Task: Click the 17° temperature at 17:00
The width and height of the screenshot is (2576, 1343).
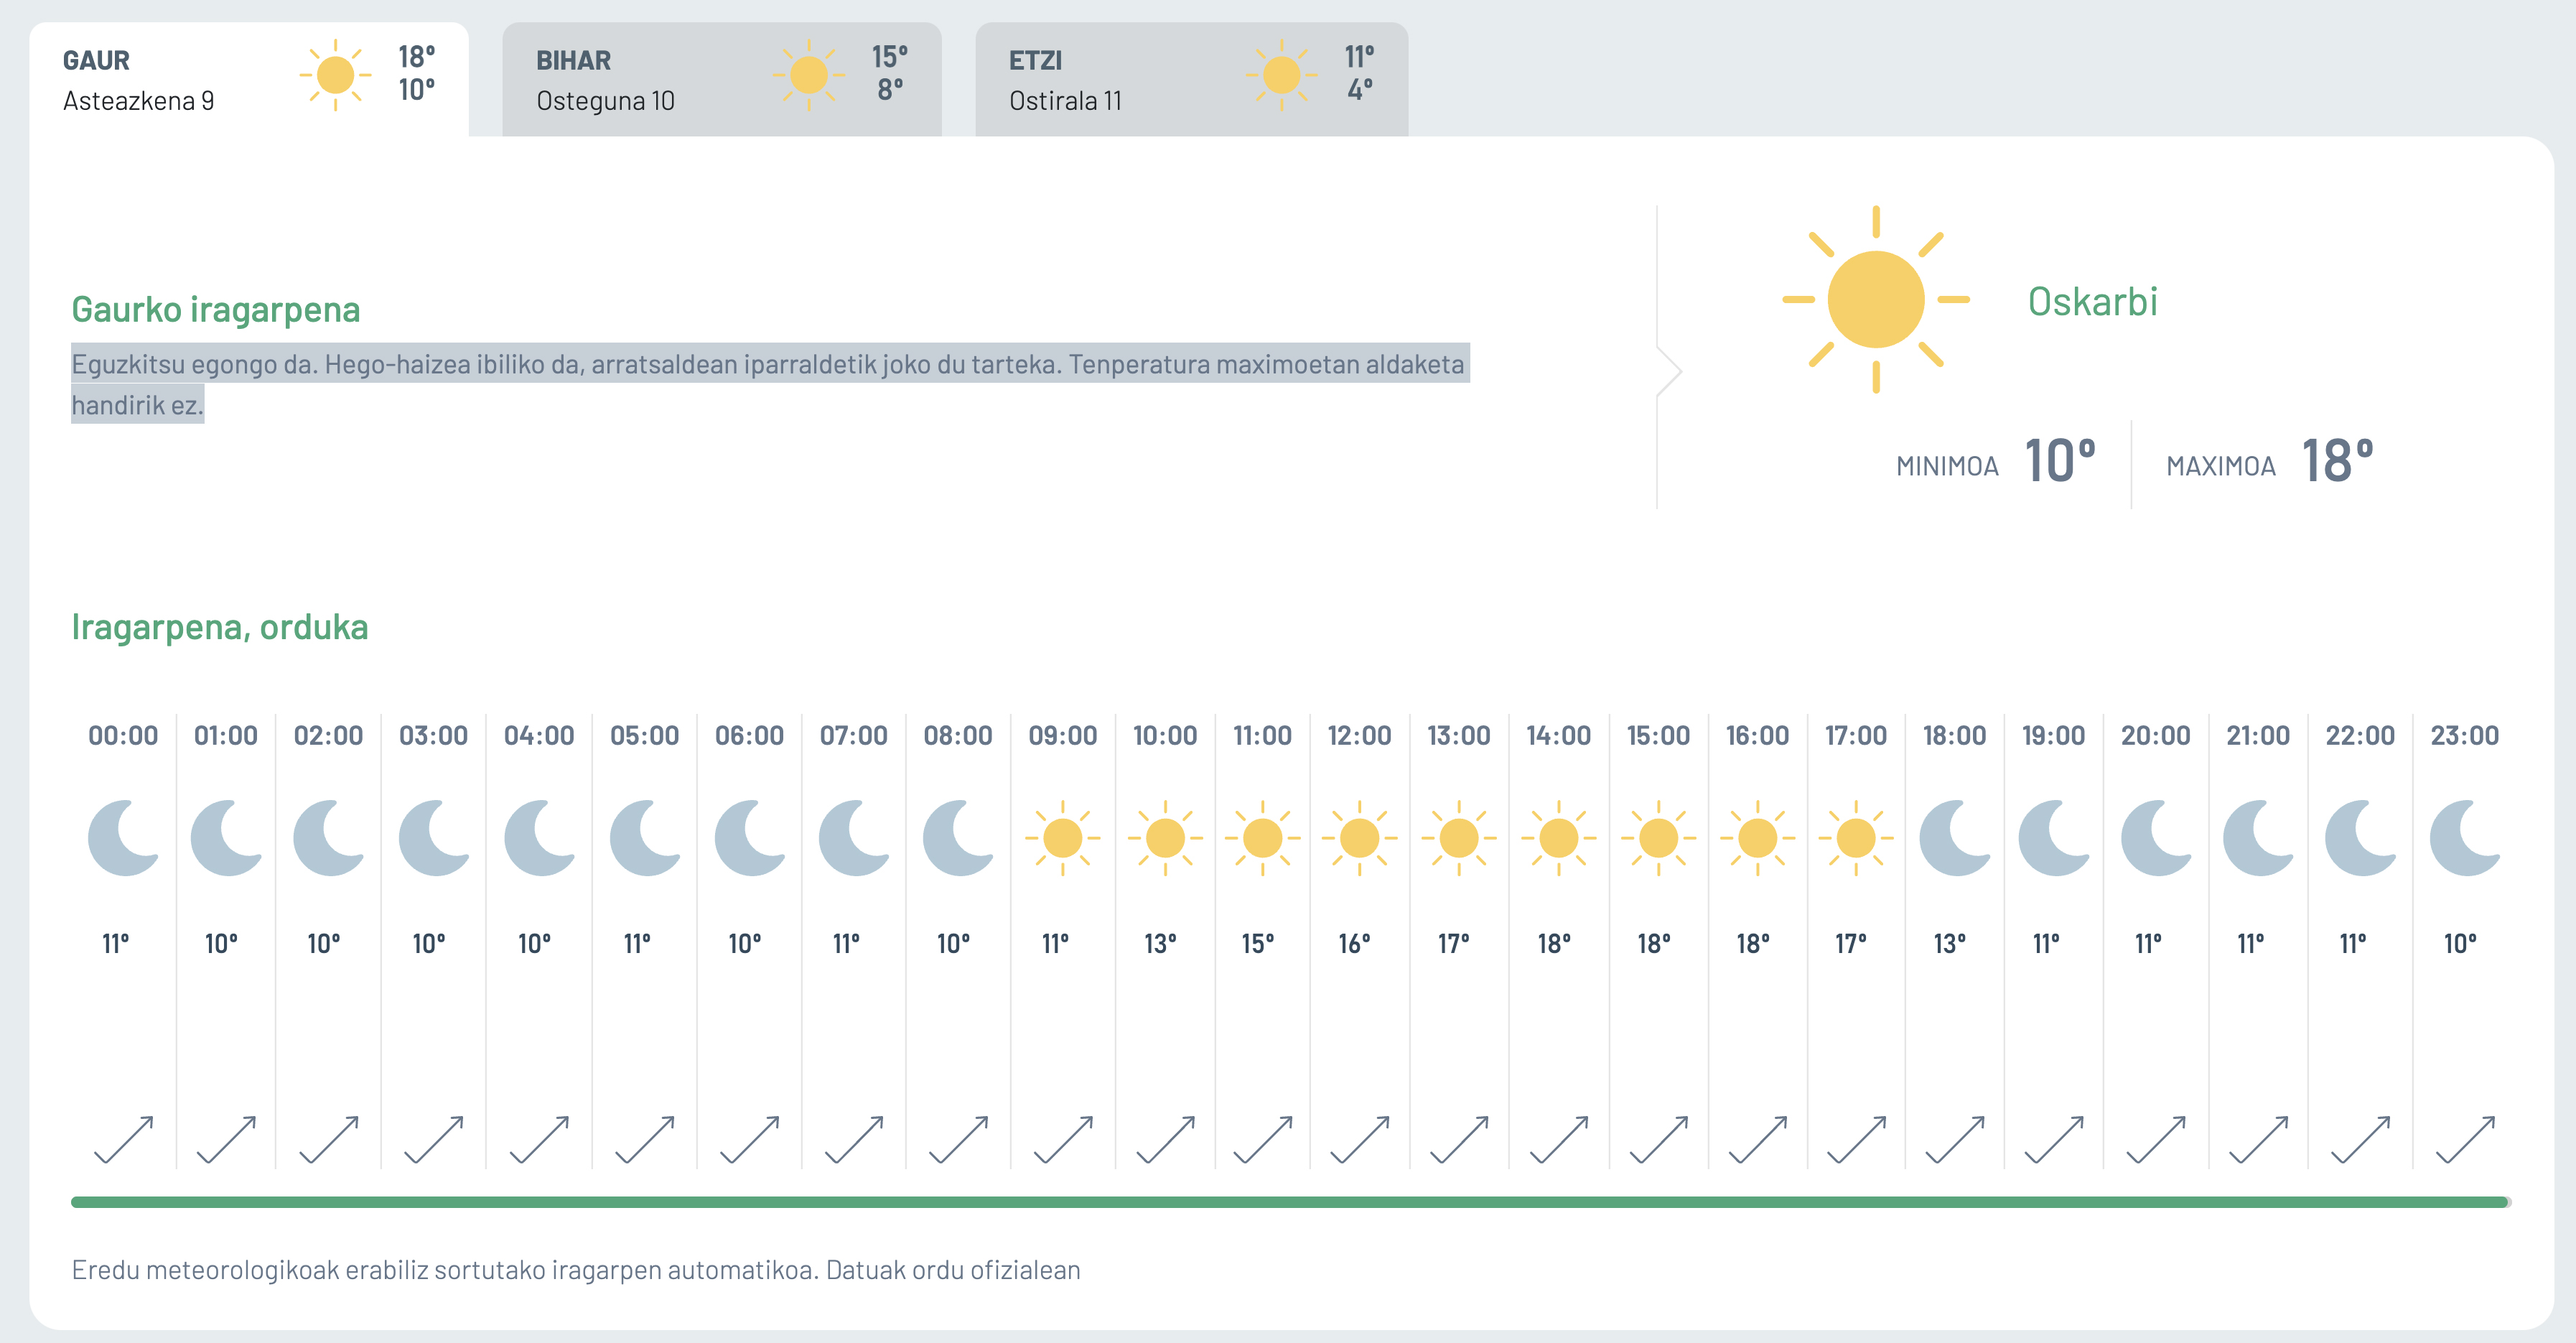Action: pyautogui.click(x=1850, y=944)
